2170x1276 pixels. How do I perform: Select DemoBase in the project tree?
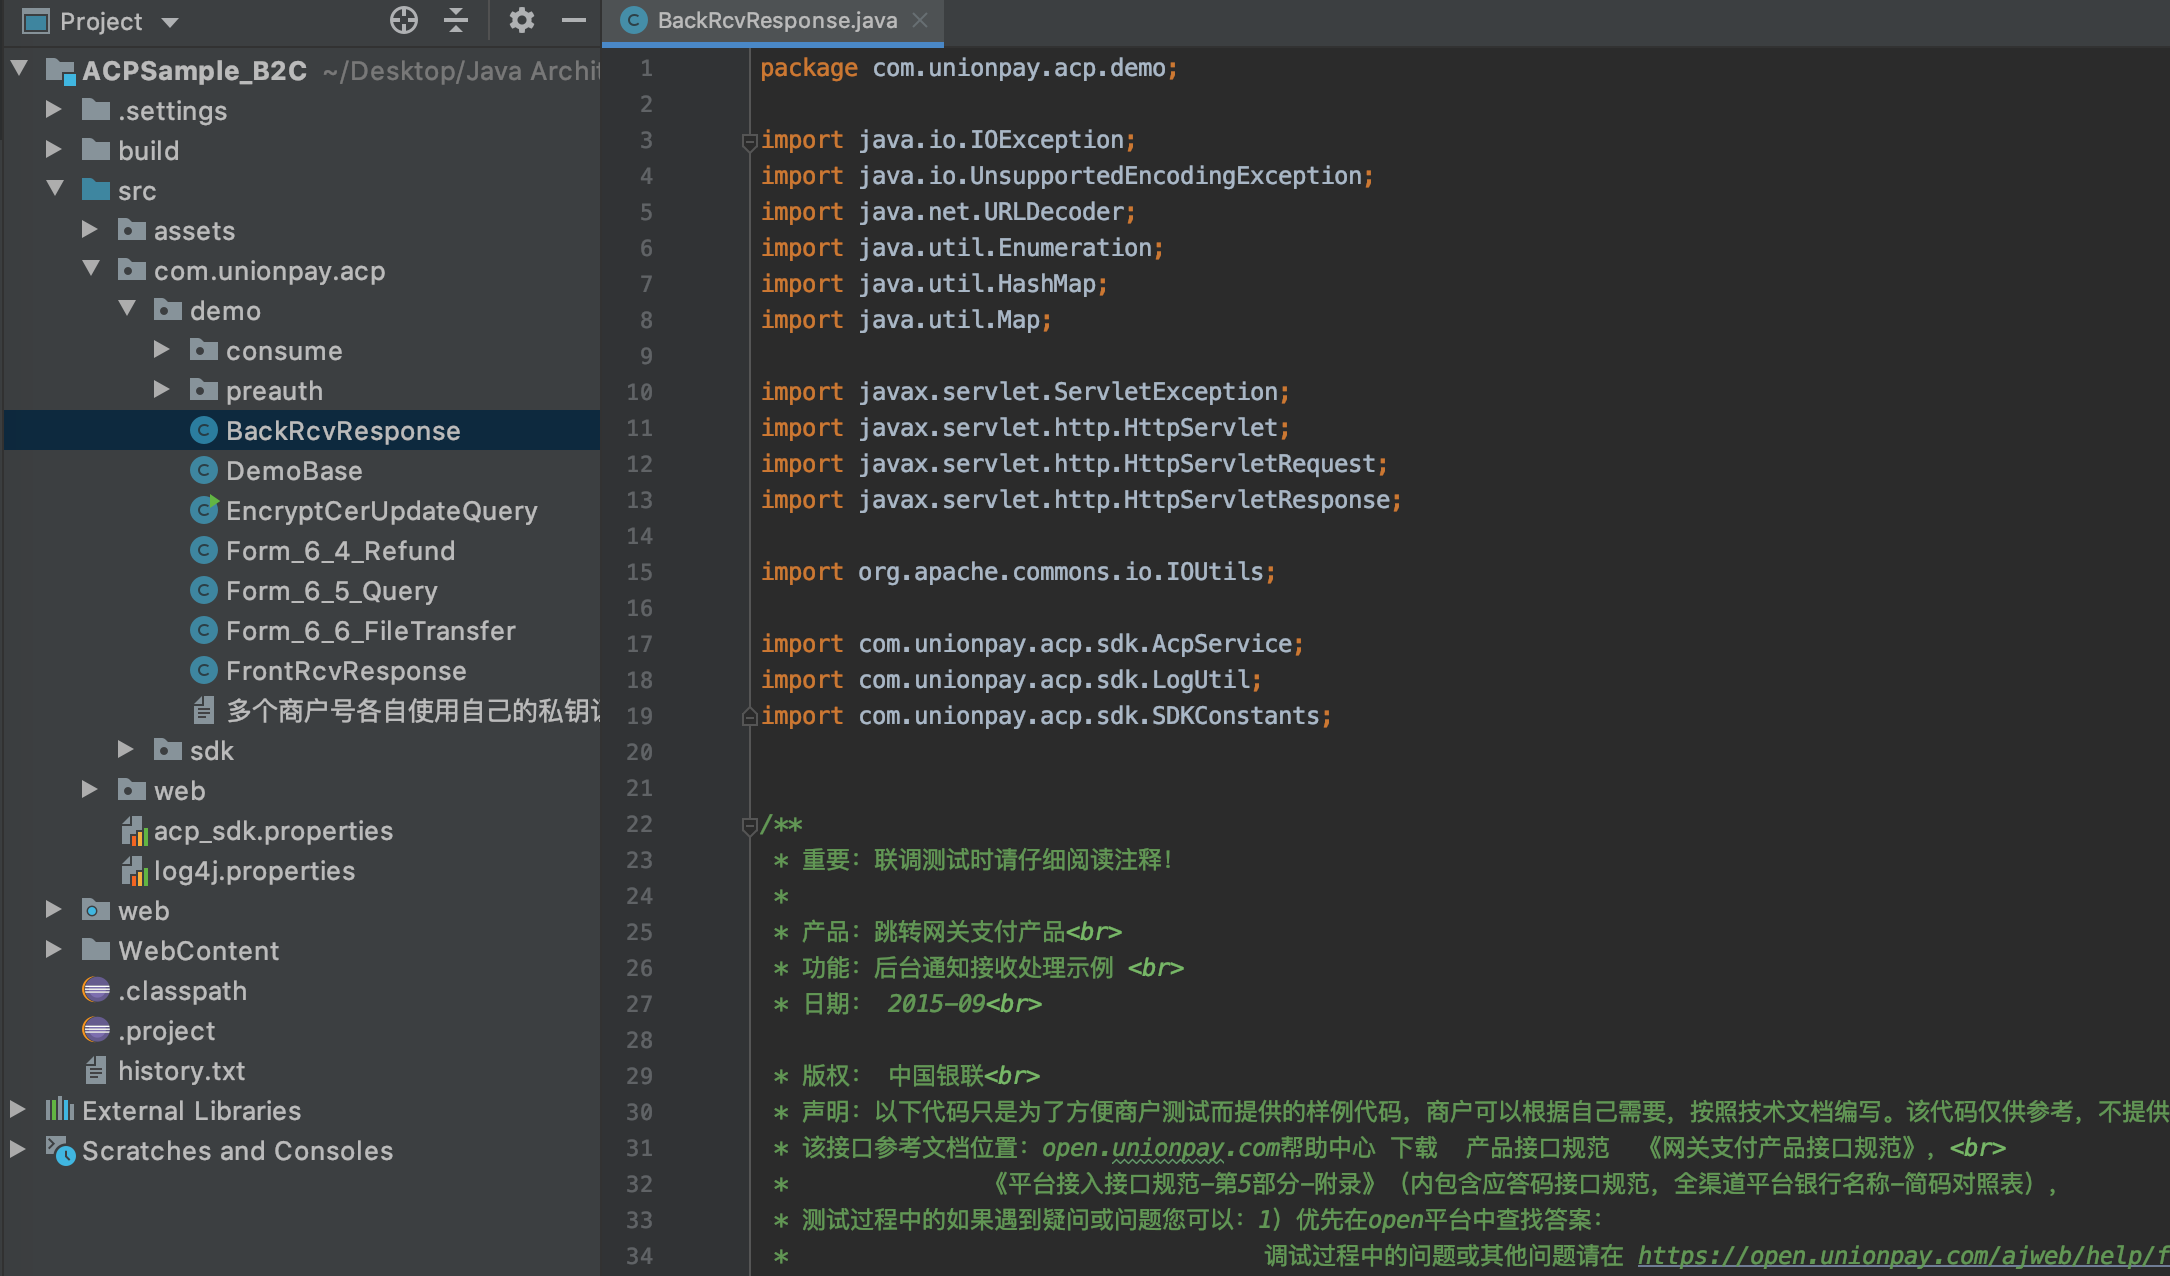294,470
